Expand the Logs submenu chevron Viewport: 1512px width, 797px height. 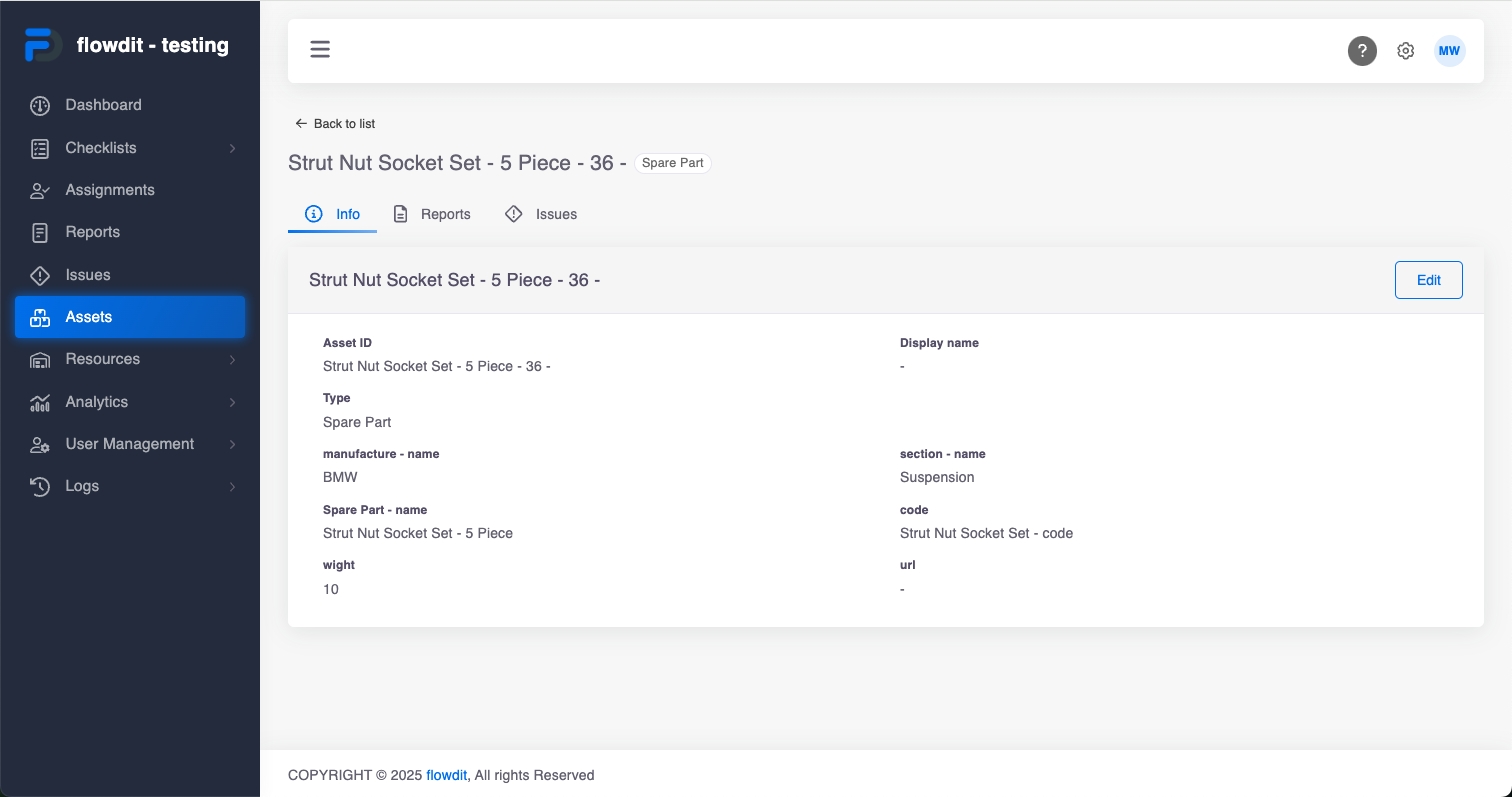click(x=232, y=486)
